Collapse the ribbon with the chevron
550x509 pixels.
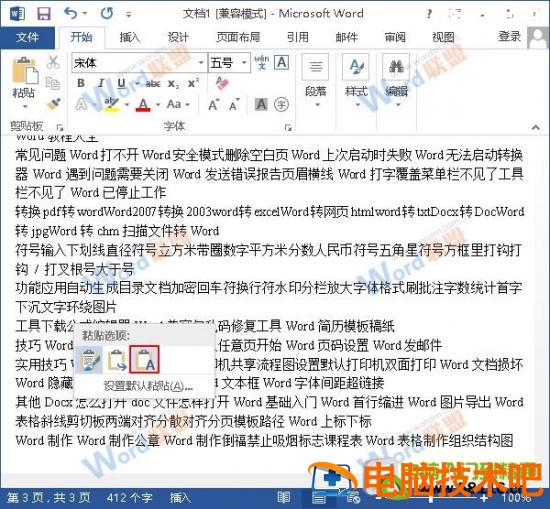click(535, 127)
